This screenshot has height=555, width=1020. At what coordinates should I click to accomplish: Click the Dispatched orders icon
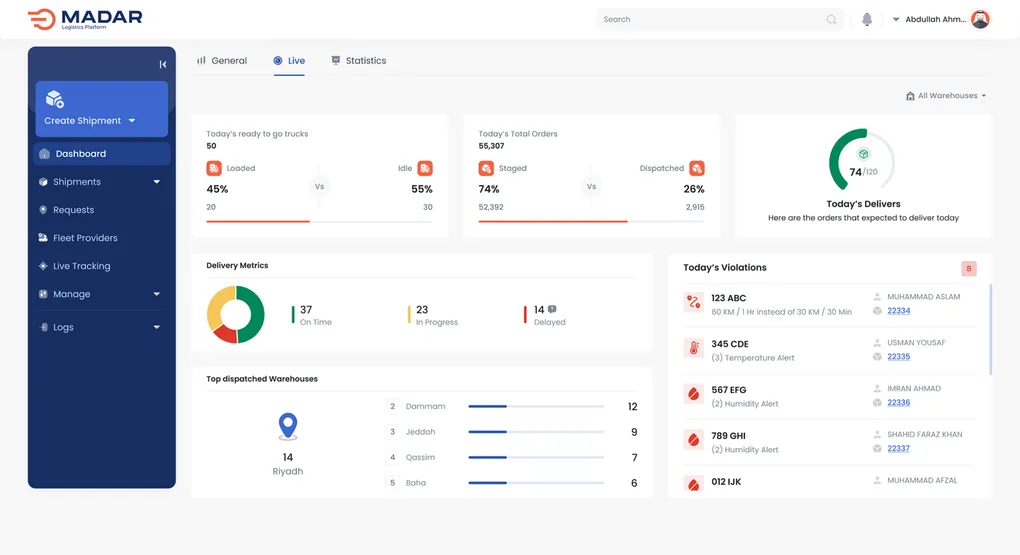pyautogui.click(x=697, y=168)
